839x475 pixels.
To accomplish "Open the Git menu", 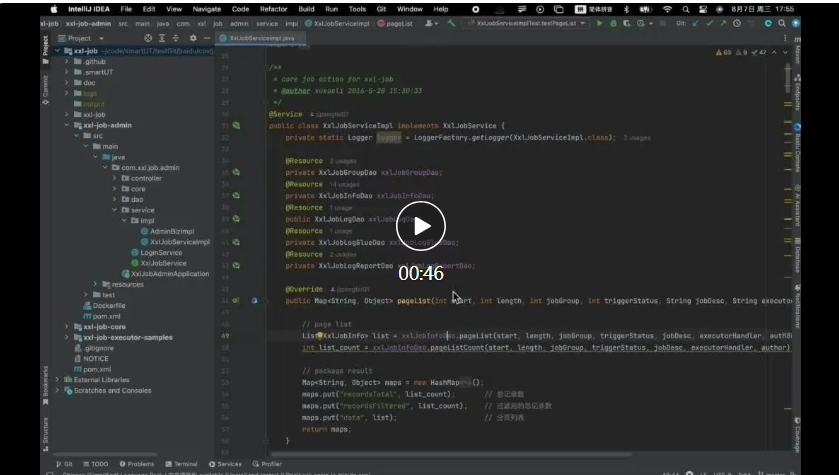I will 381,9.
